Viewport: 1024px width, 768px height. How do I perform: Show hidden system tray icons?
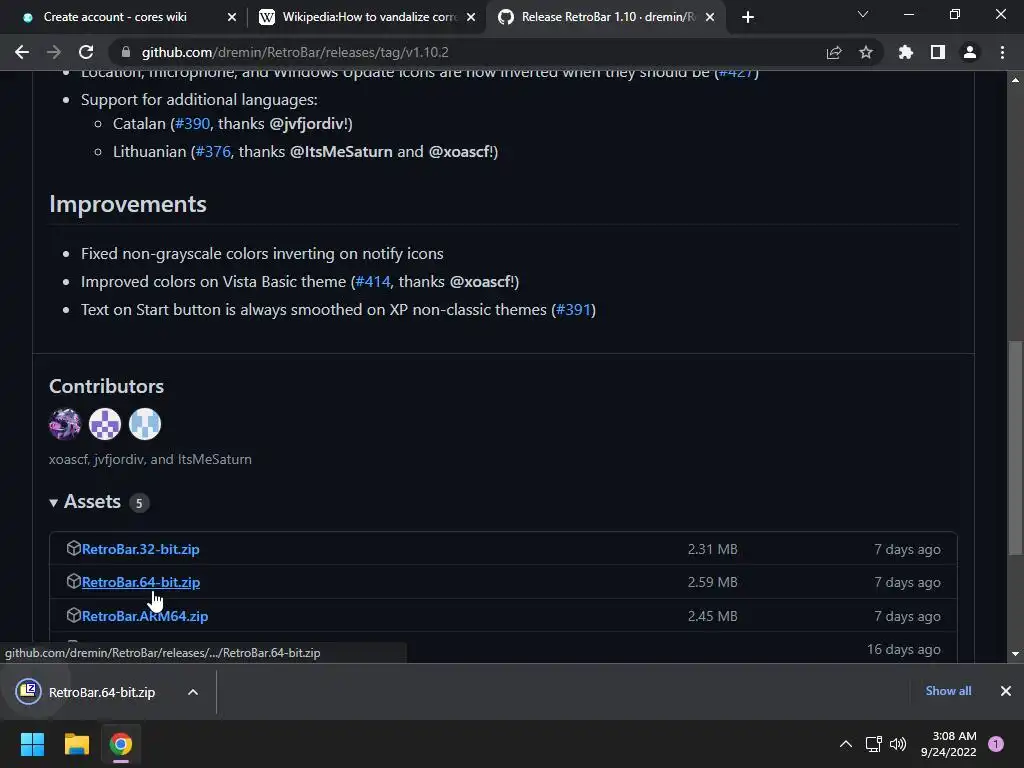coord(846,744)
